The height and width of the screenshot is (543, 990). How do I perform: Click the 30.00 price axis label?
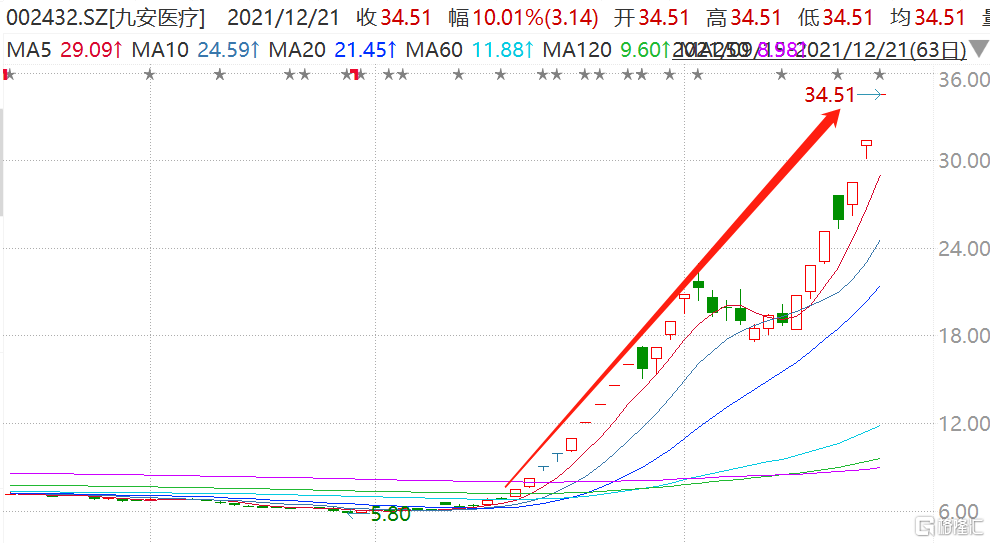[x=963, y=160]
